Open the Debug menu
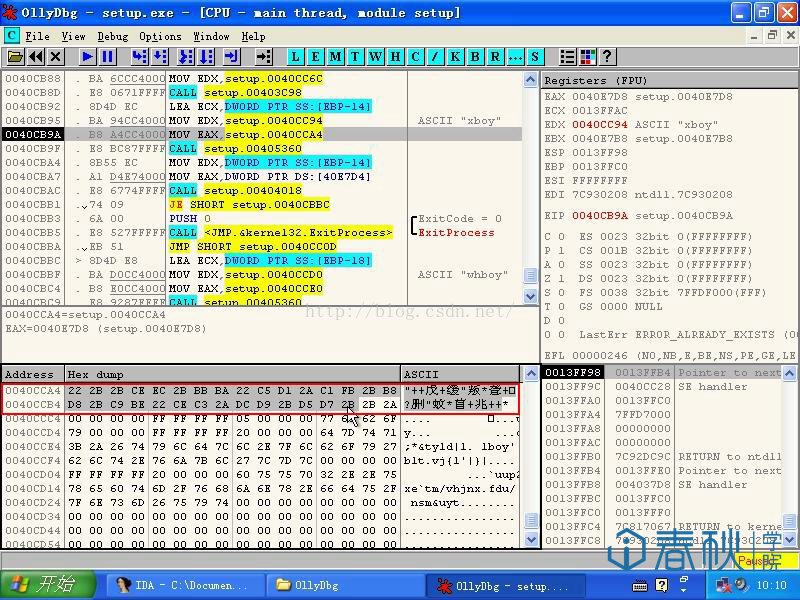The height and width of the screenshot is (600, 800). click(x=113, y=36)
